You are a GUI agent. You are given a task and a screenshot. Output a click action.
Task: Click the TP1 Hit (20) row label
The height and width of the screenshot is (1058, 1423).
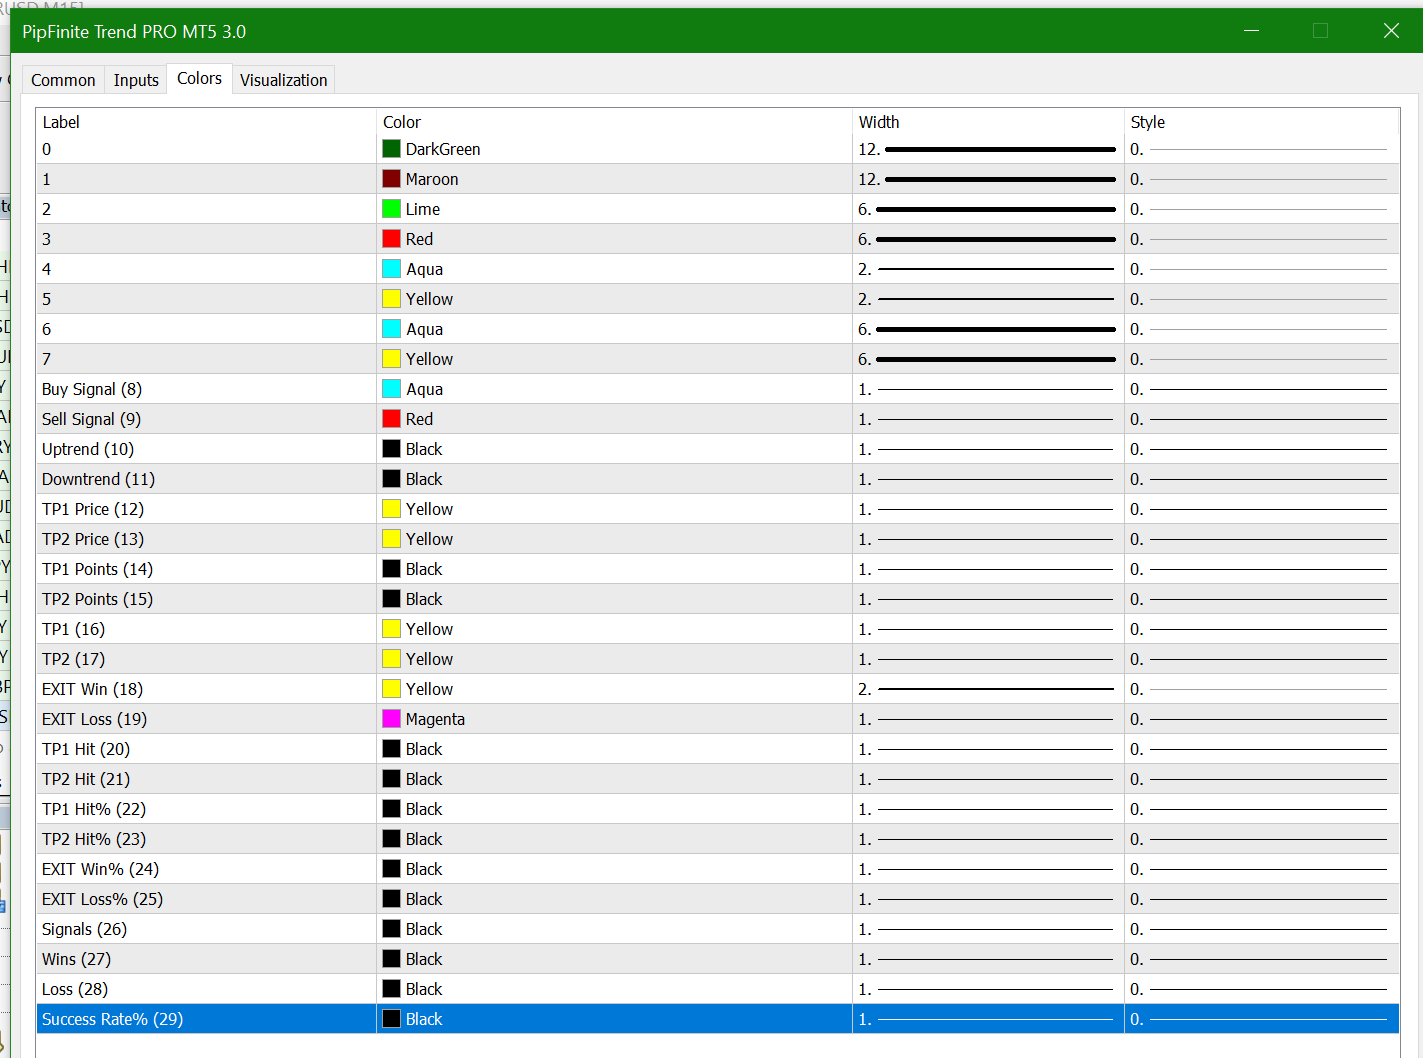(x=86, y=749)
